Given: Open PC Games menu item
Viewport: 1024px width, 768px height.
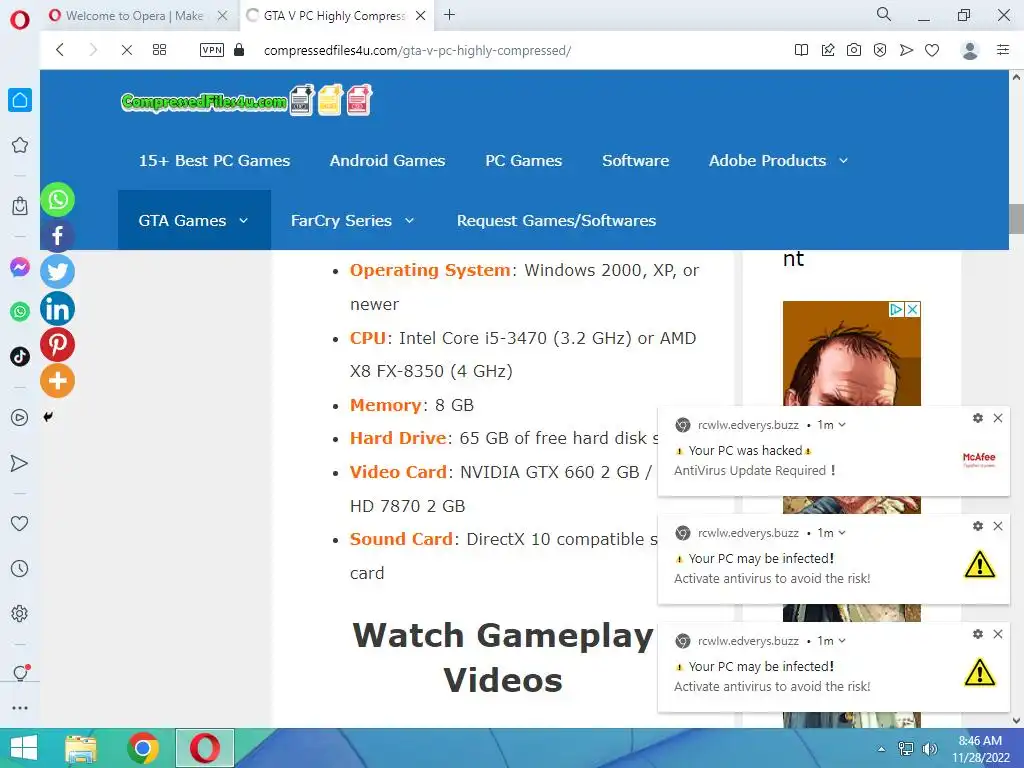Looking at the screenshot, I should pos(524,161).
